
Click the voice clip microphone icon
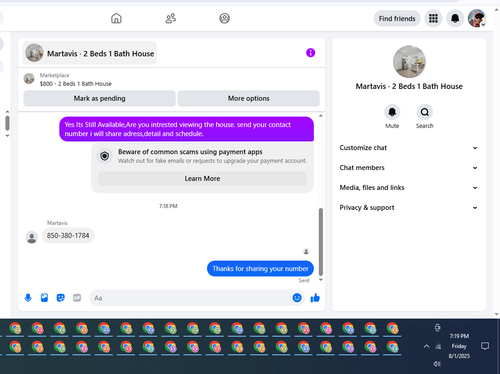coord(28,298)
